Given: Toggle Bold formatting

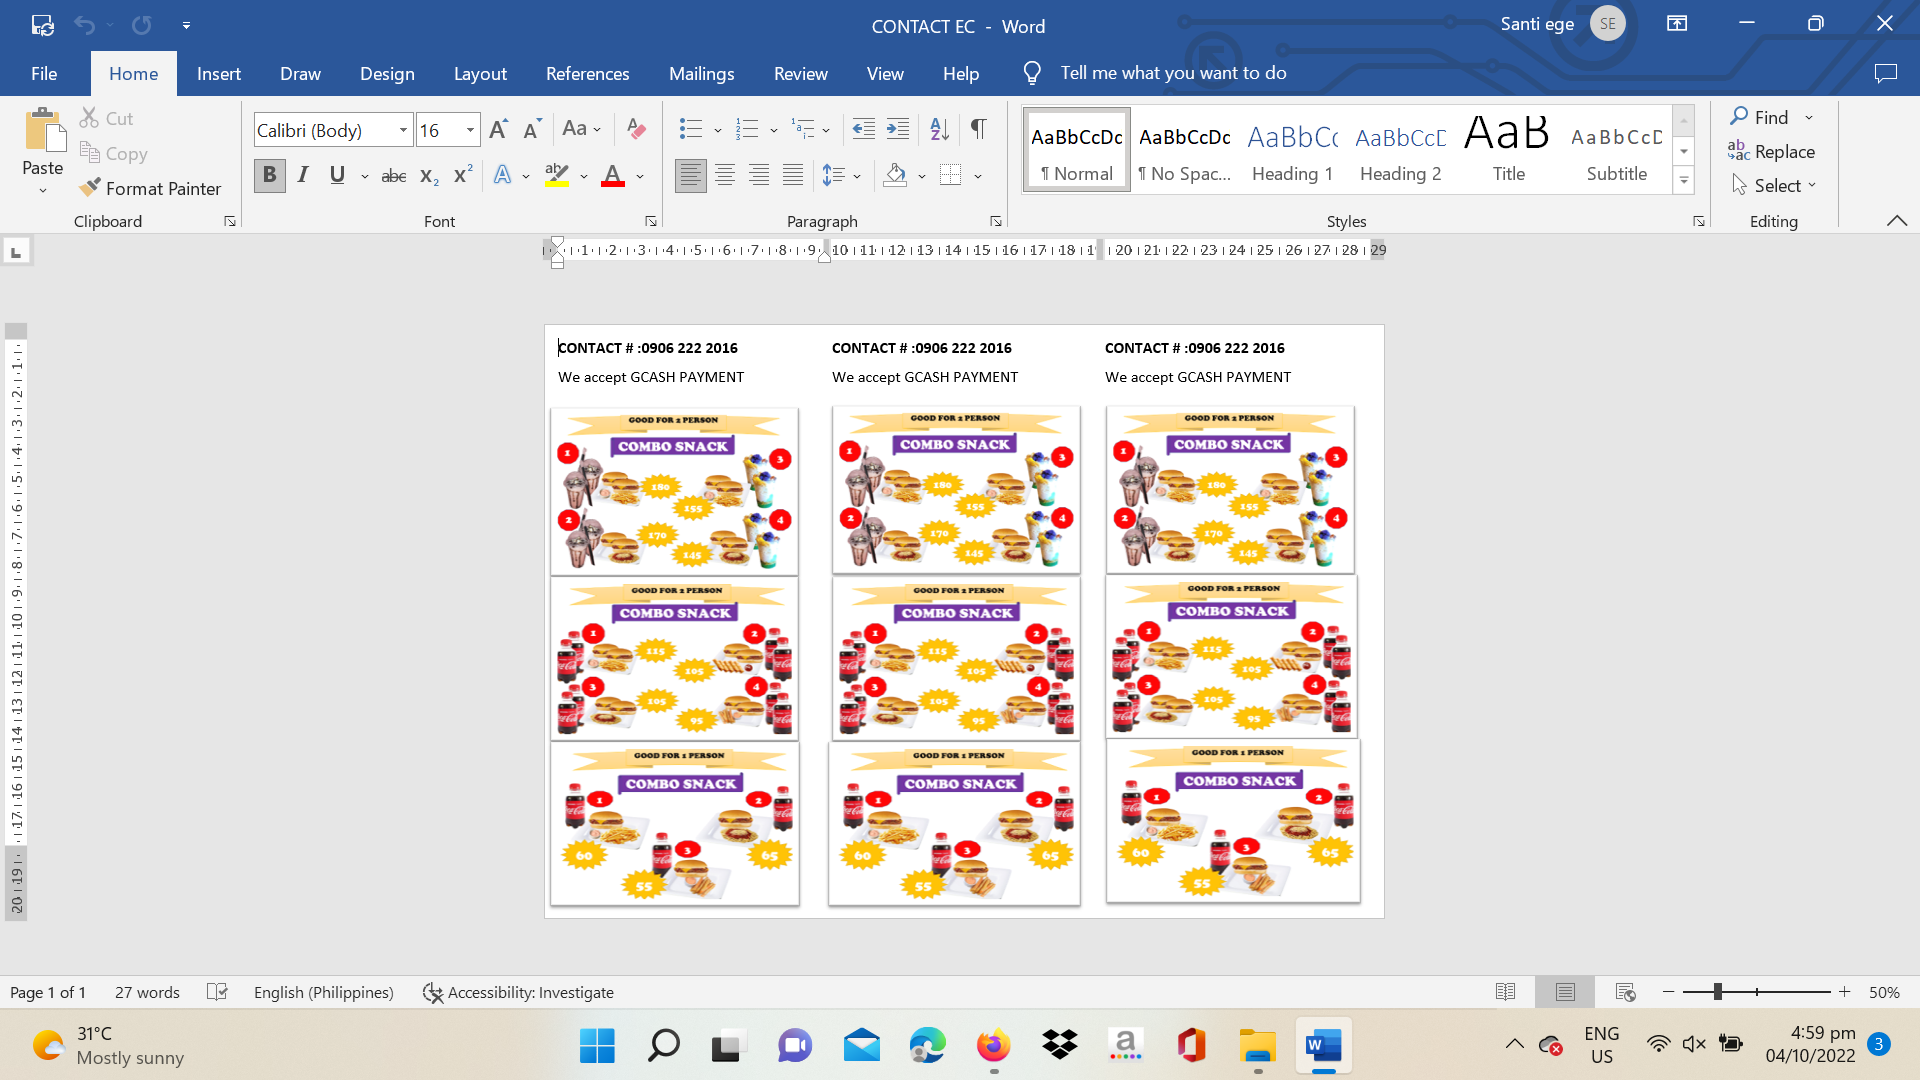Looking at the screenshot, I should (269, 176).
